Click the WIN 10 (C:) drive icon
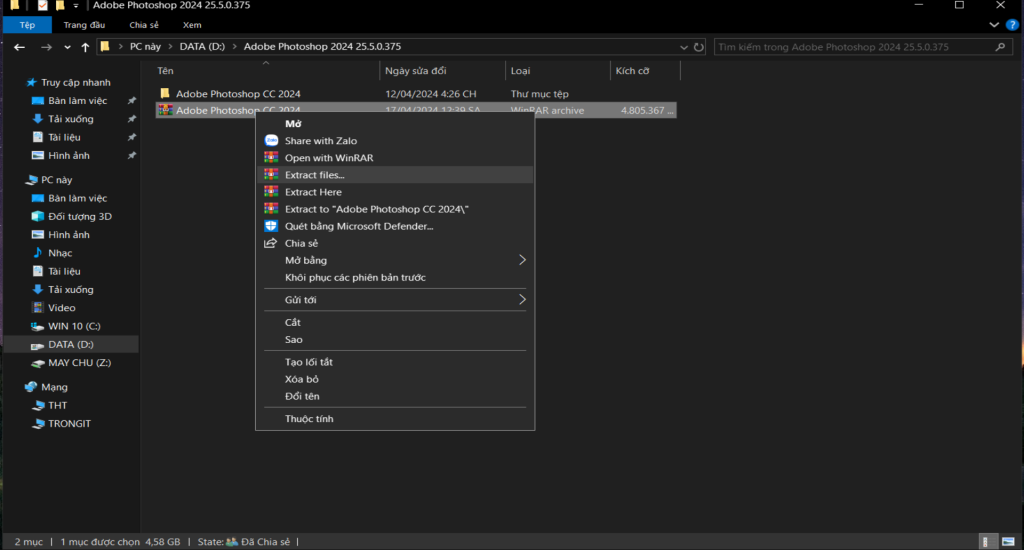 38,326
